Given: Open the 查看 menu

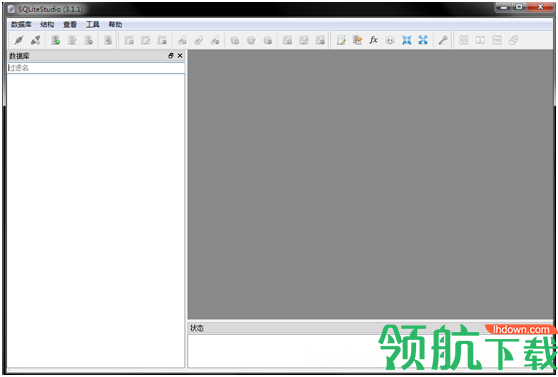Looking at the screenshot, I should tap(70, 25).
